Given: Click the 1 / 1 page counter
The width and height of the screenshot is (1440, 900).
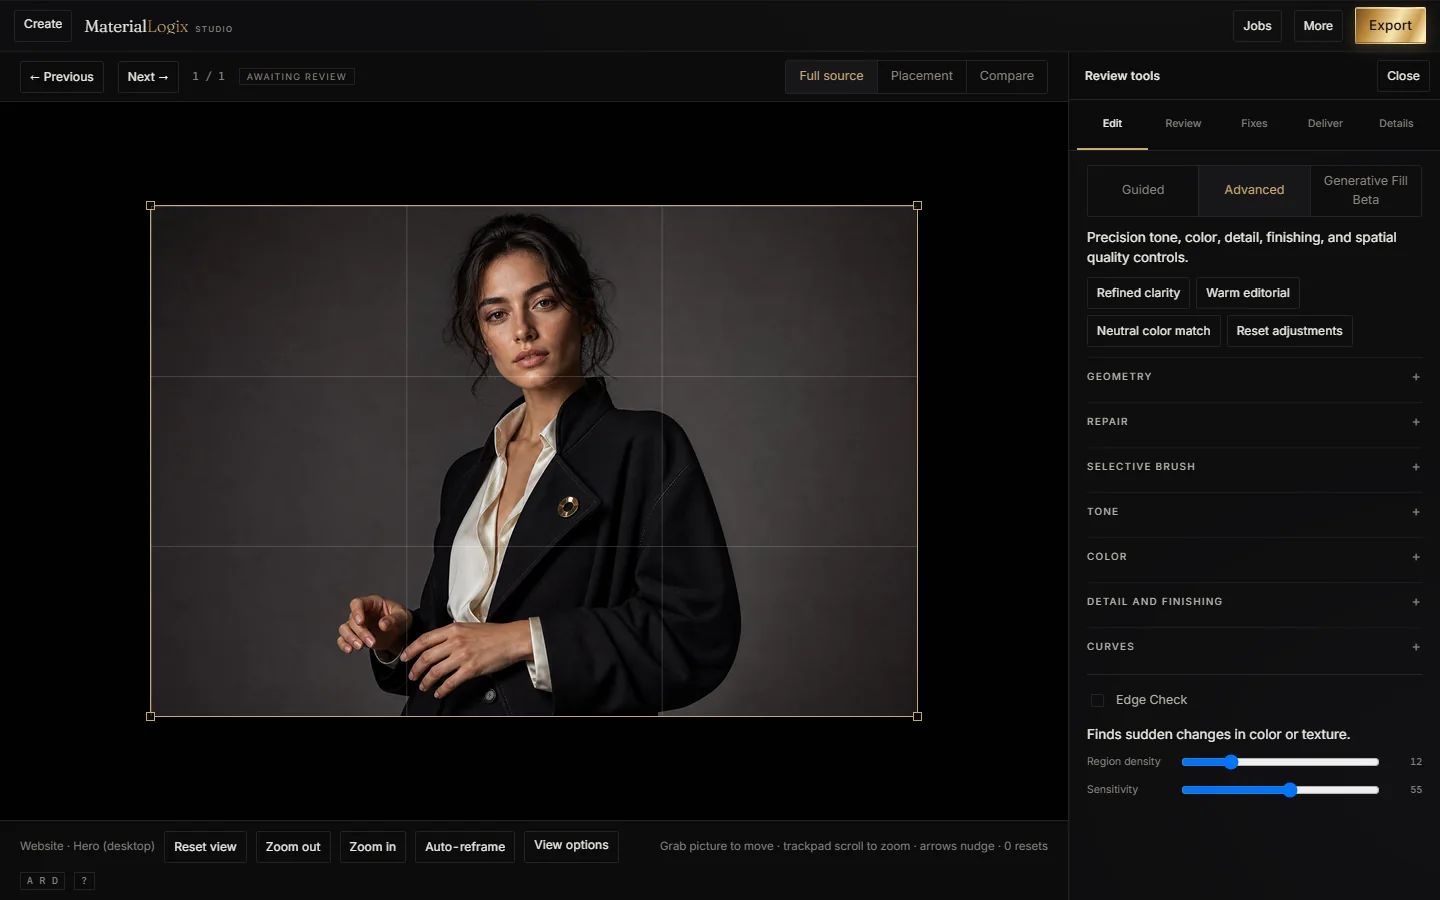Looking at the screenshot, I should (x=208, y=77).
